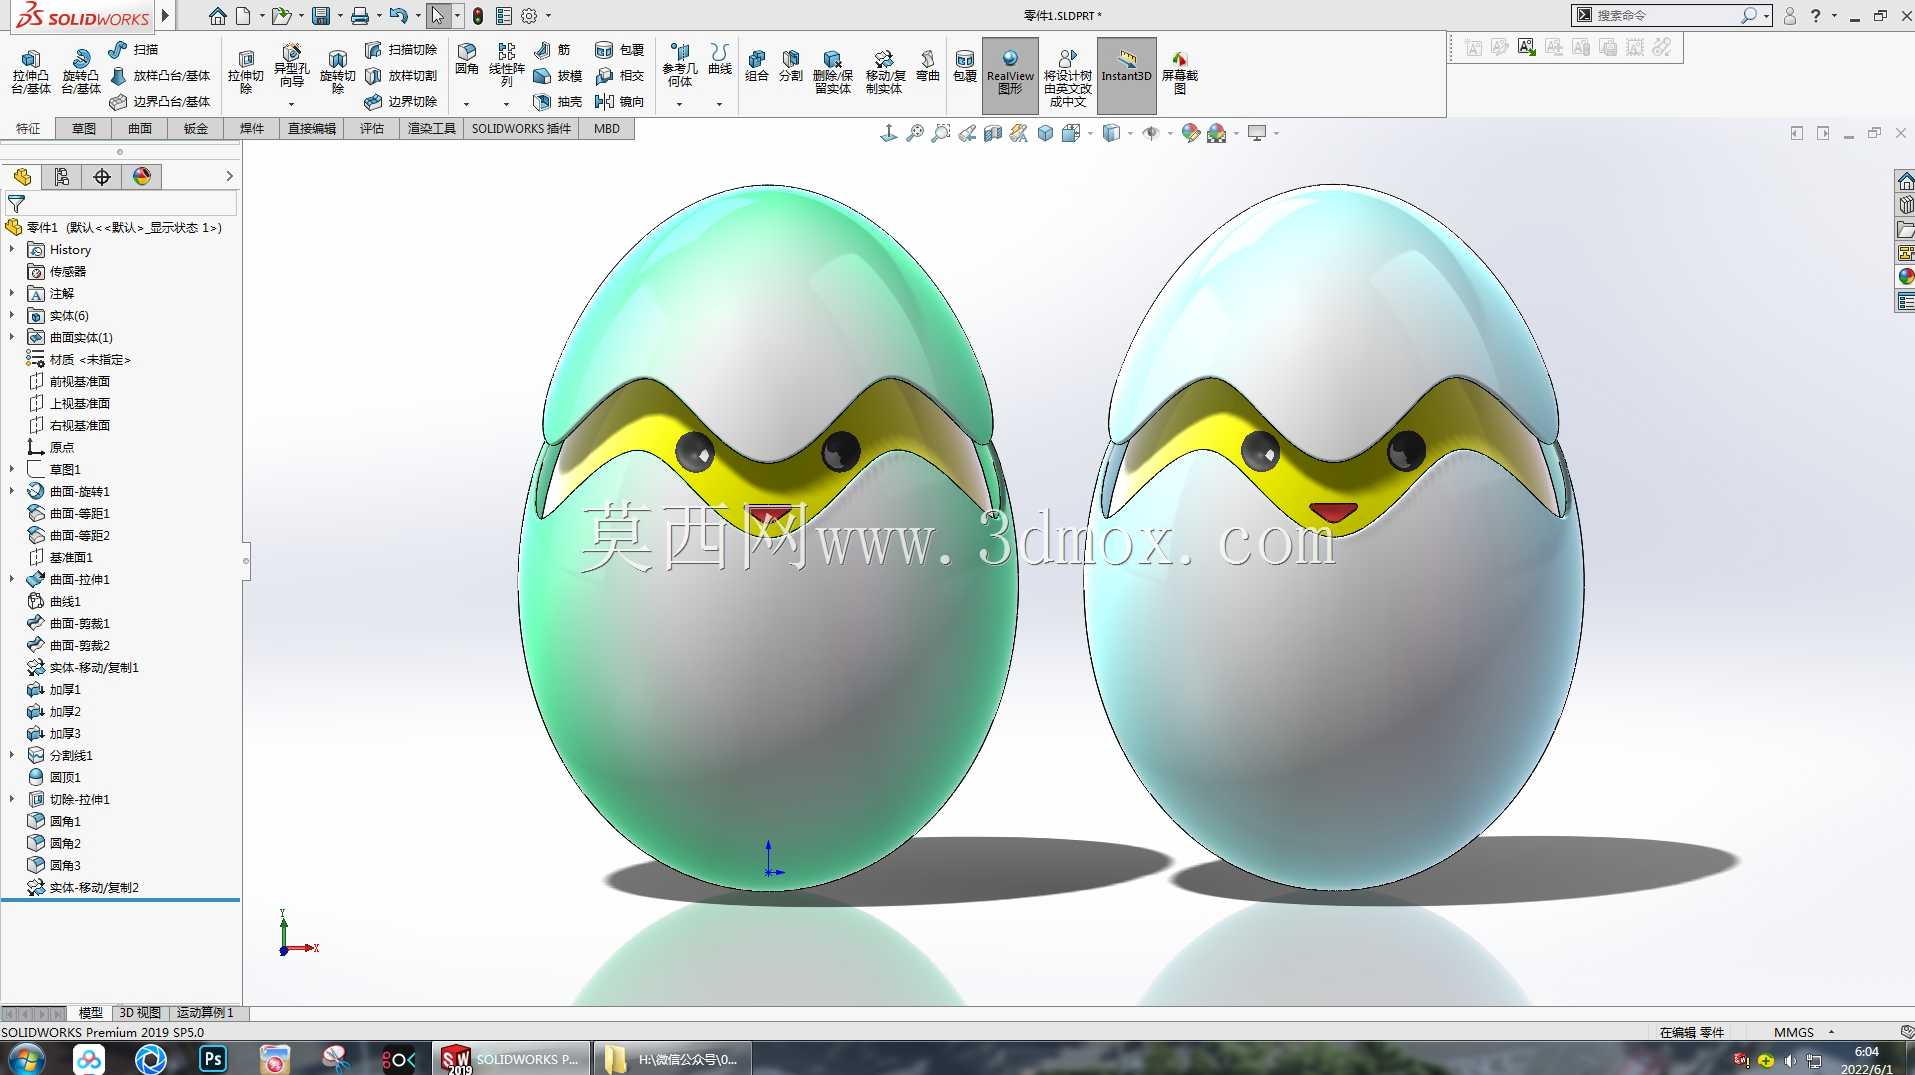Image resolution: width=1915 pixels, height=1075 pixels.
Task: Click the Save icon in quick access toolbar
Action: [321, 15]
